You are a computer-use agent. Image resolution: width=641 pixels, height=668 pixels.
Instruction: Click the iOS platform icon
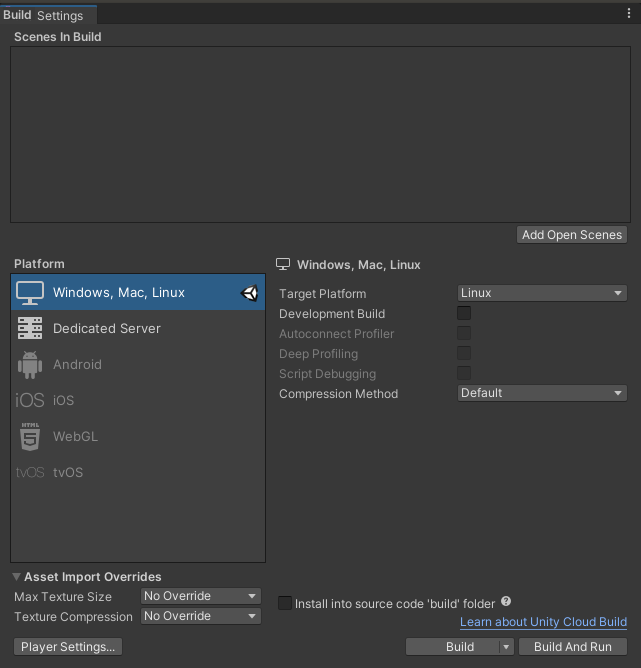[x=30, y=401]
